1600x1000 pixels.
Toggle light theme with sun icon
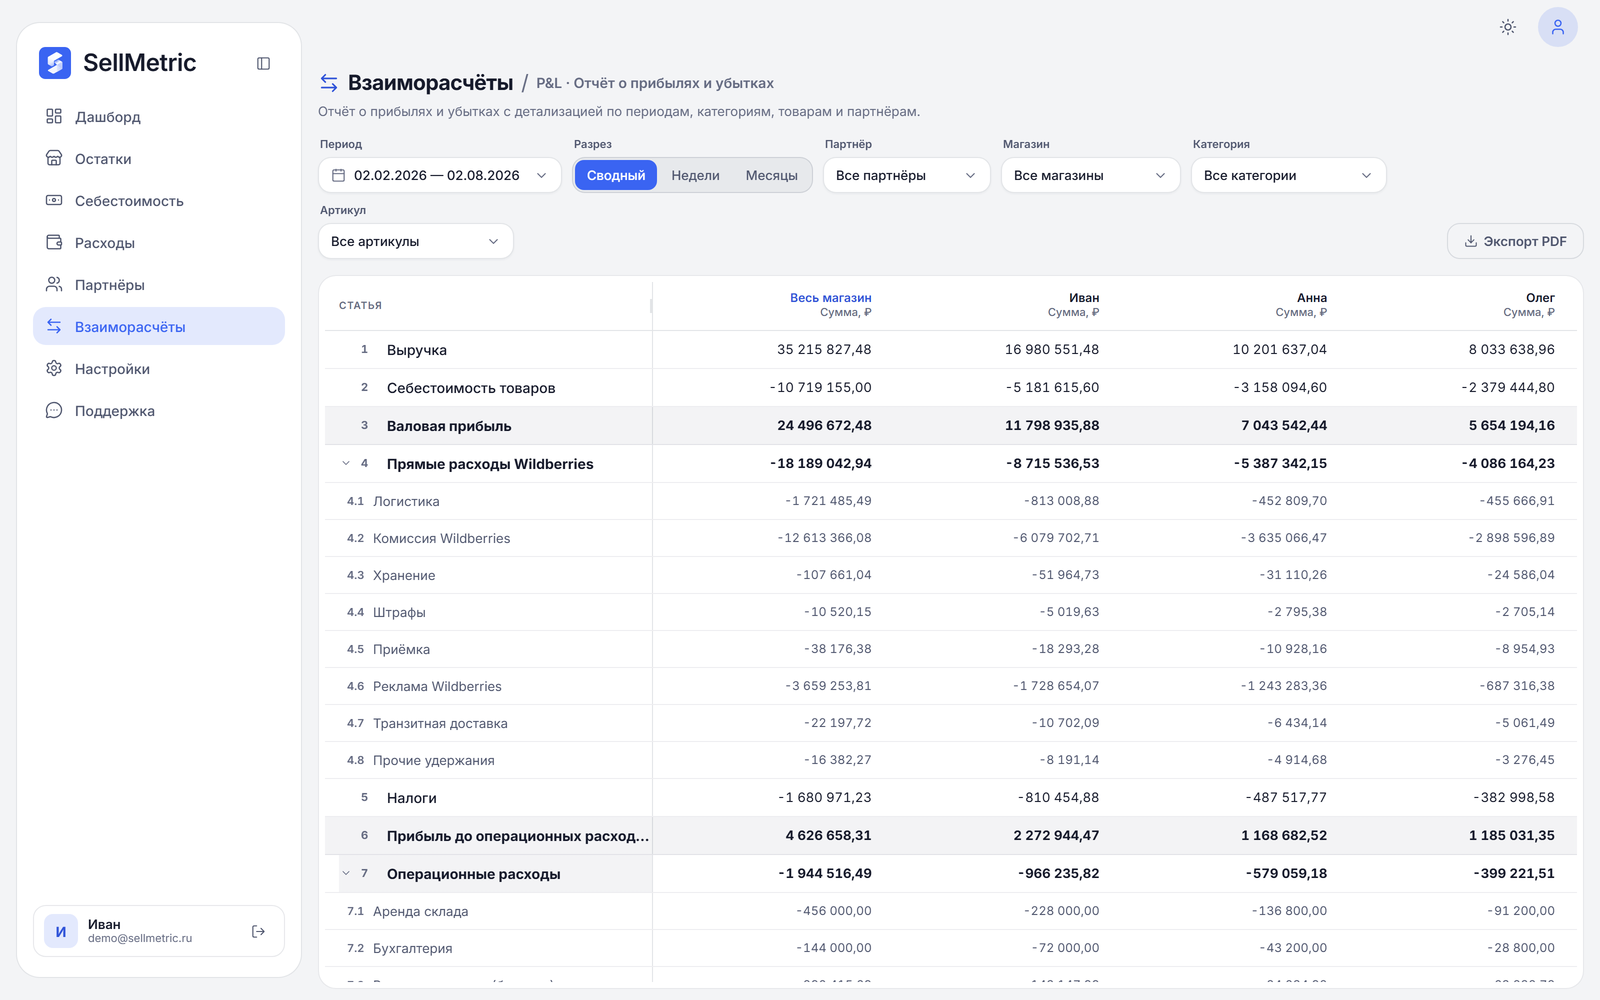[x=1508, y=27]
